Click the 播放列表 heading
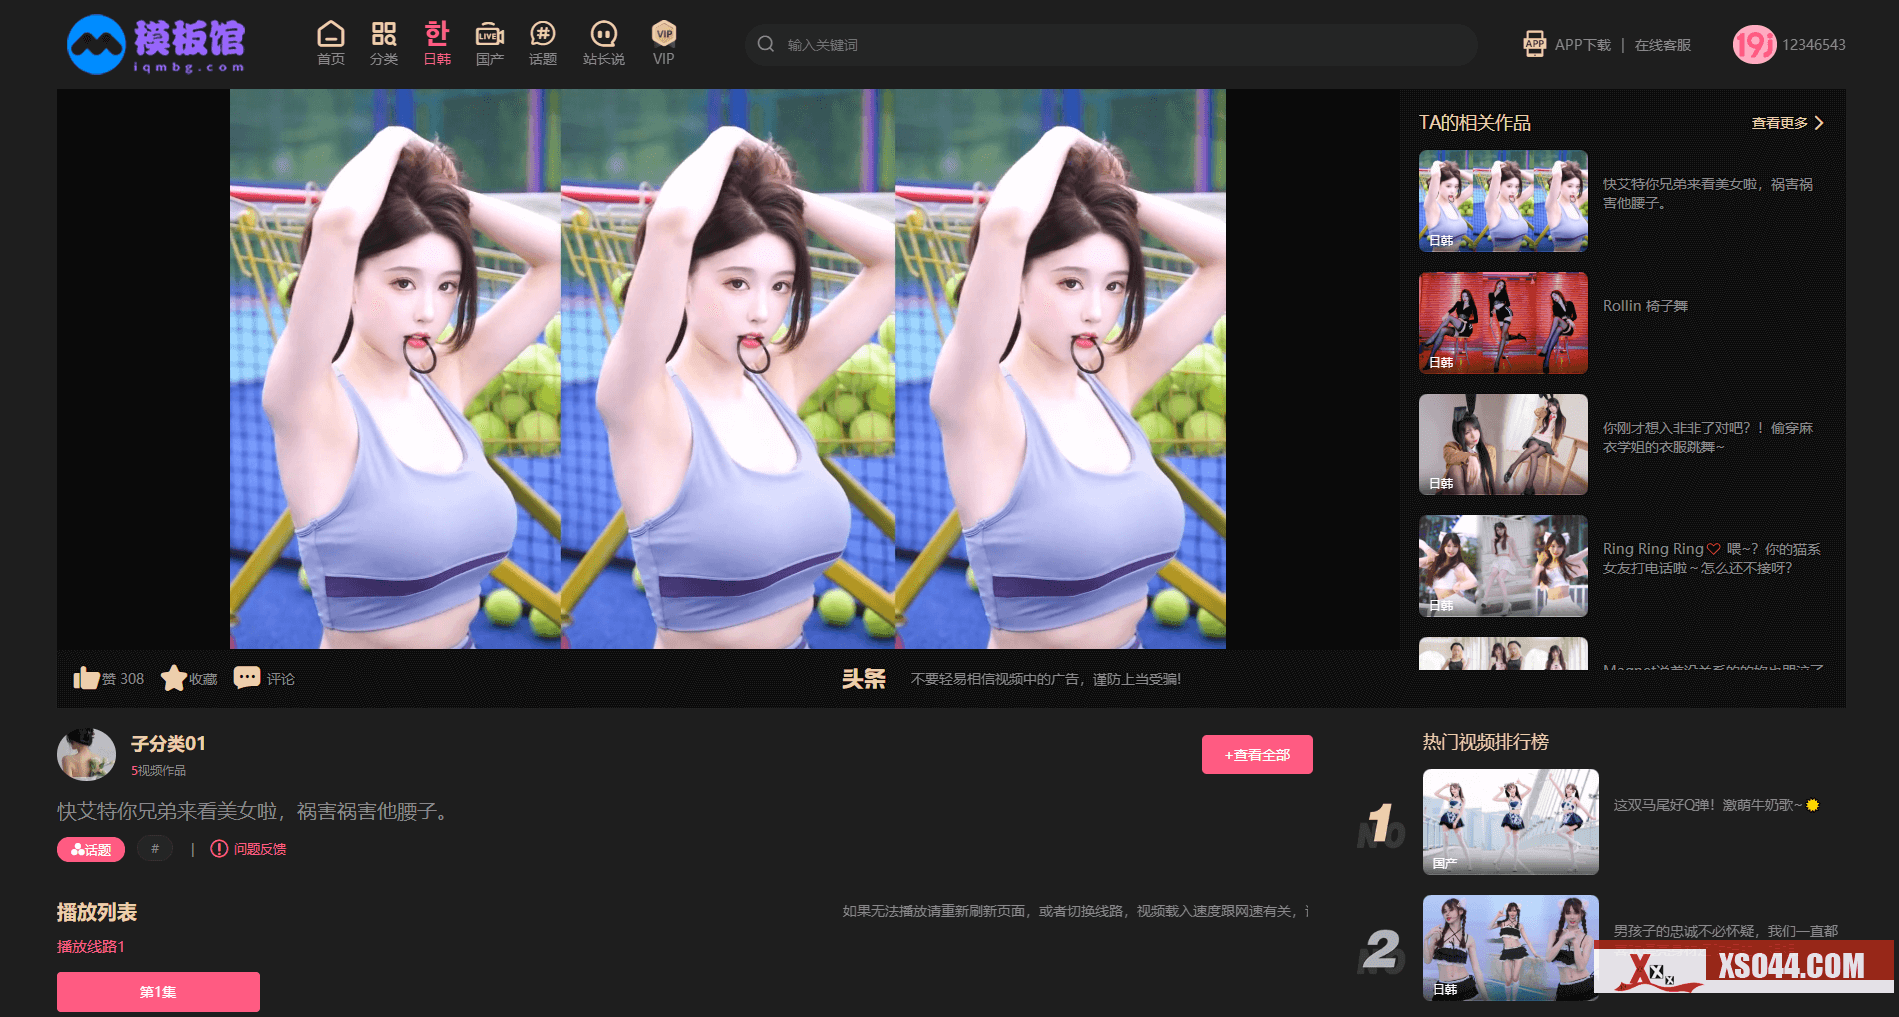This screenshot has width=1899, height=1017. [97, 912]
